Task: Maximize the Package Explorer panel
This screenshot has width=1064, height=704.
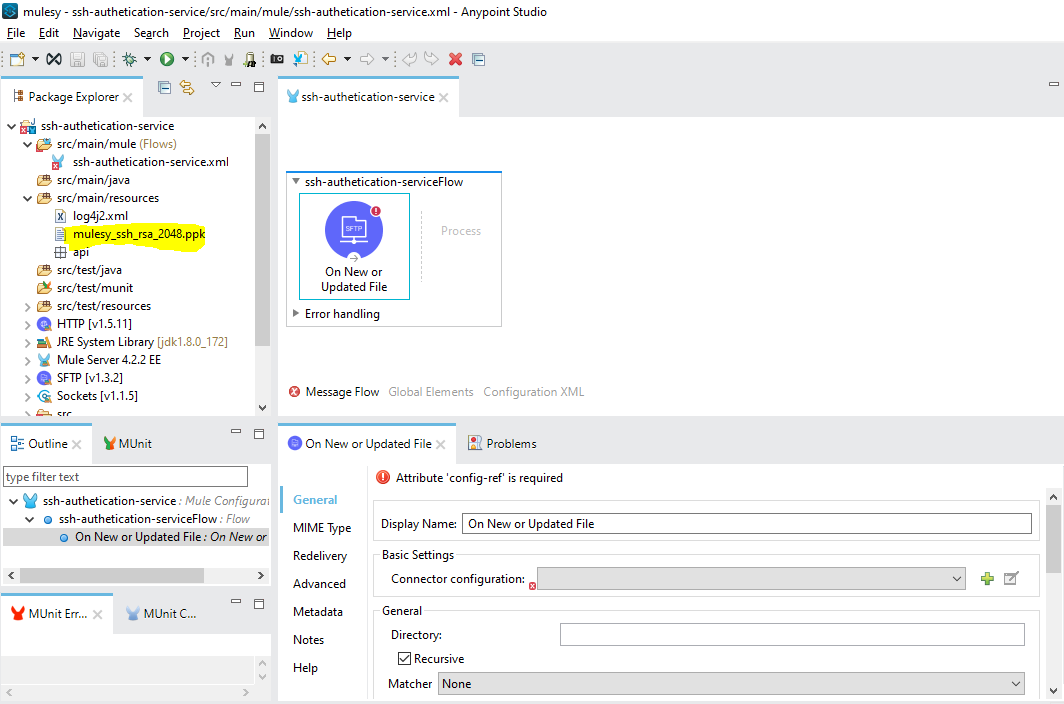Action: (x=259, y=87)
